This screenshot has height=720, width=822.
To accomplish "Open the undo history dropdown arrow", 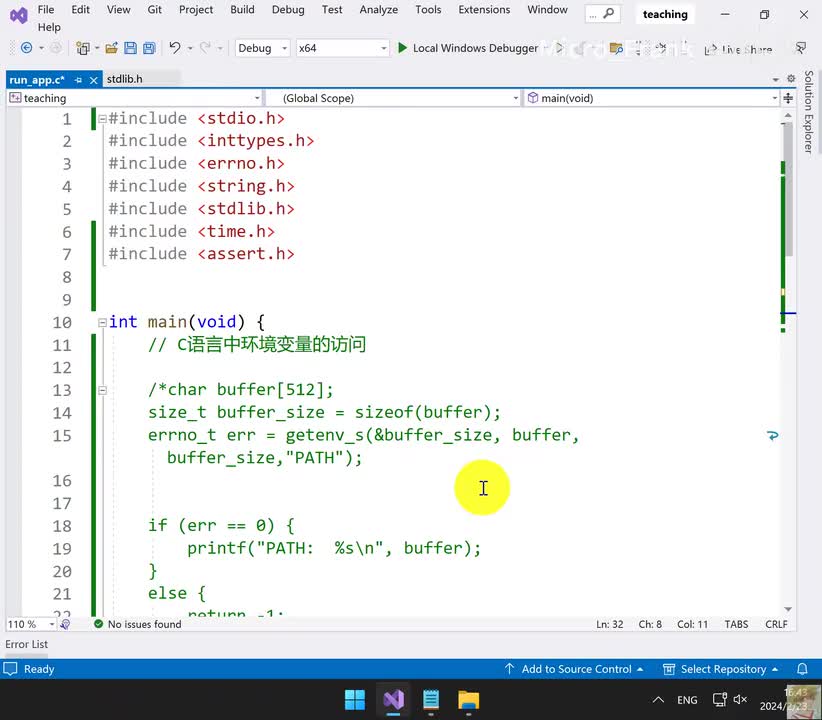I will tap(190, 48).
